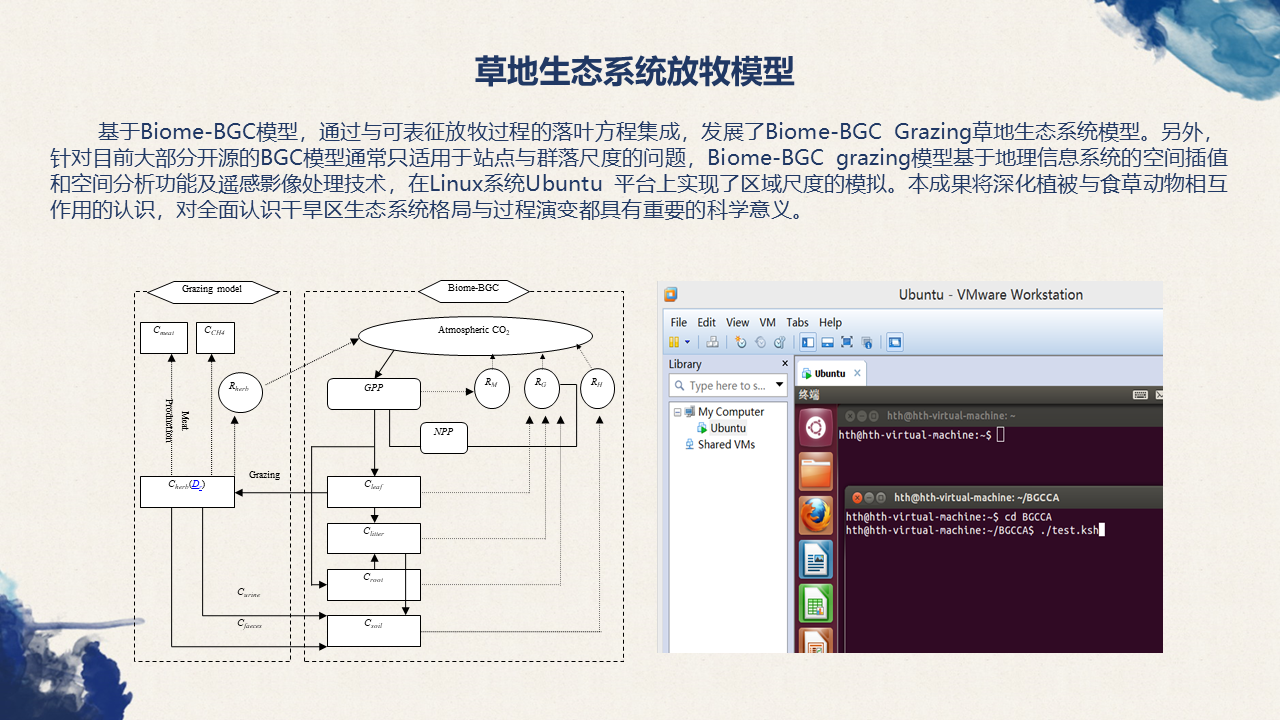Screen dimensions: 1280x720
Task: Take a snapshot using the toolbar icon
Action: [x=740, y=342]
